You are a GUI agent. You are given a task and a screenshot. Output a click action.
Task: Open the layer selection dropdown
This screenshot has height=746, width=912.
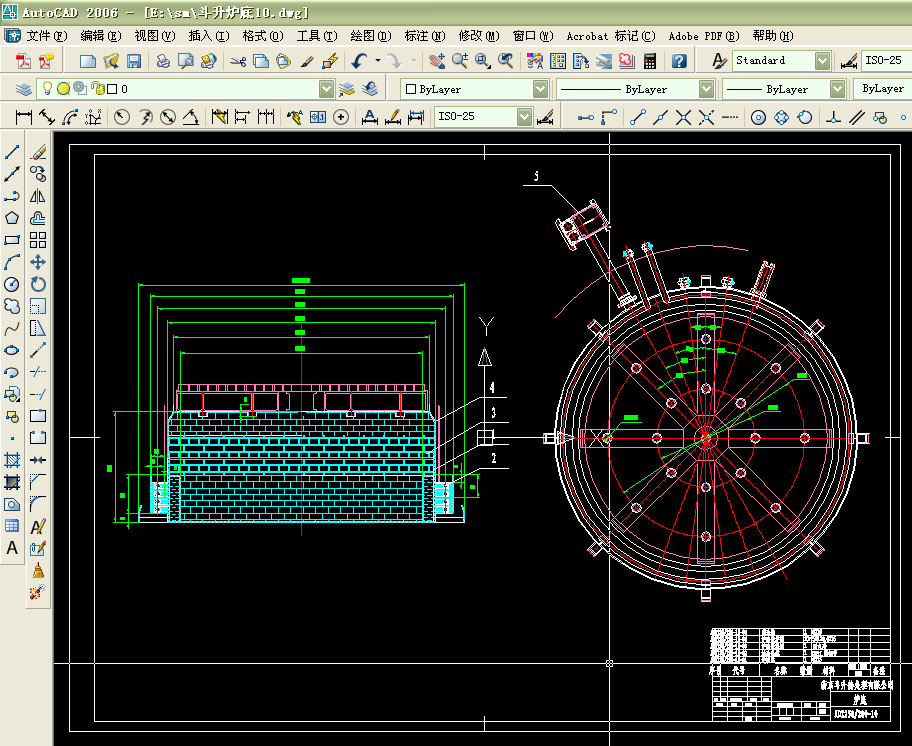[325, 88]
